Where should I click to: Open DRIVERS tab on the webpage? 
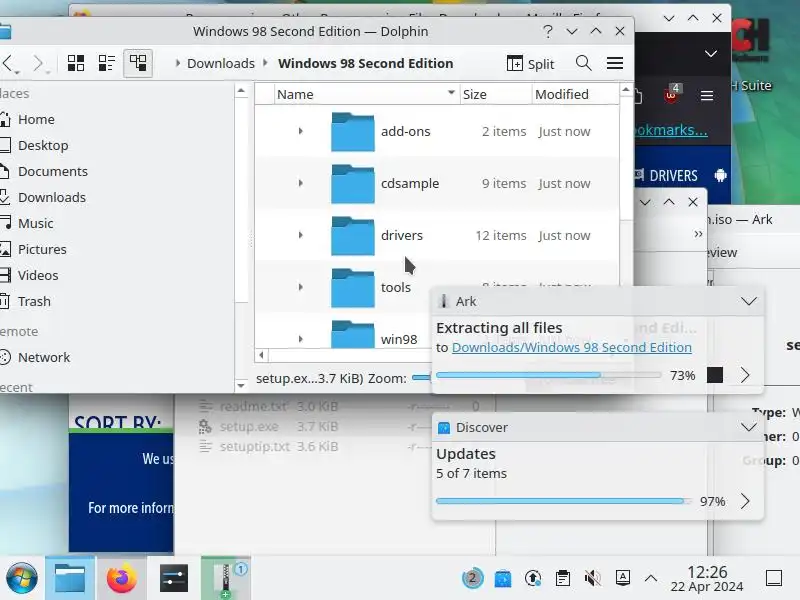coord(667,176)
